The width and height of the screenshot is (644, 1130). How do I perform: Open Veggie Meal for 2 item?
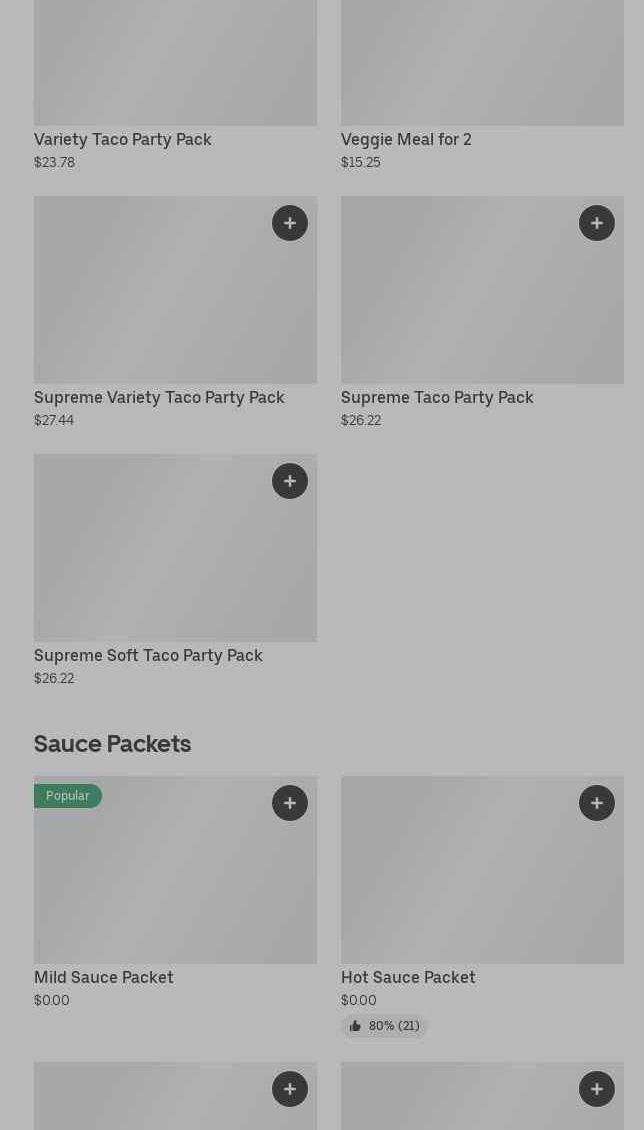click(406, 139)
